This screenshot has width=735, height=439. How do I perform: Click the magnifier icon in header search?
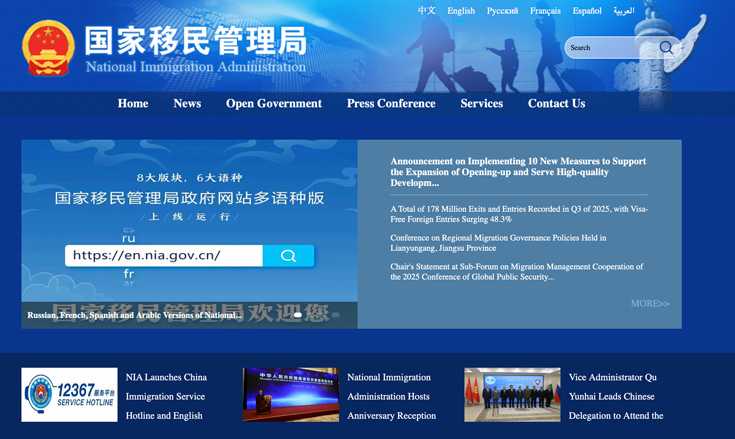click(666, 47)
